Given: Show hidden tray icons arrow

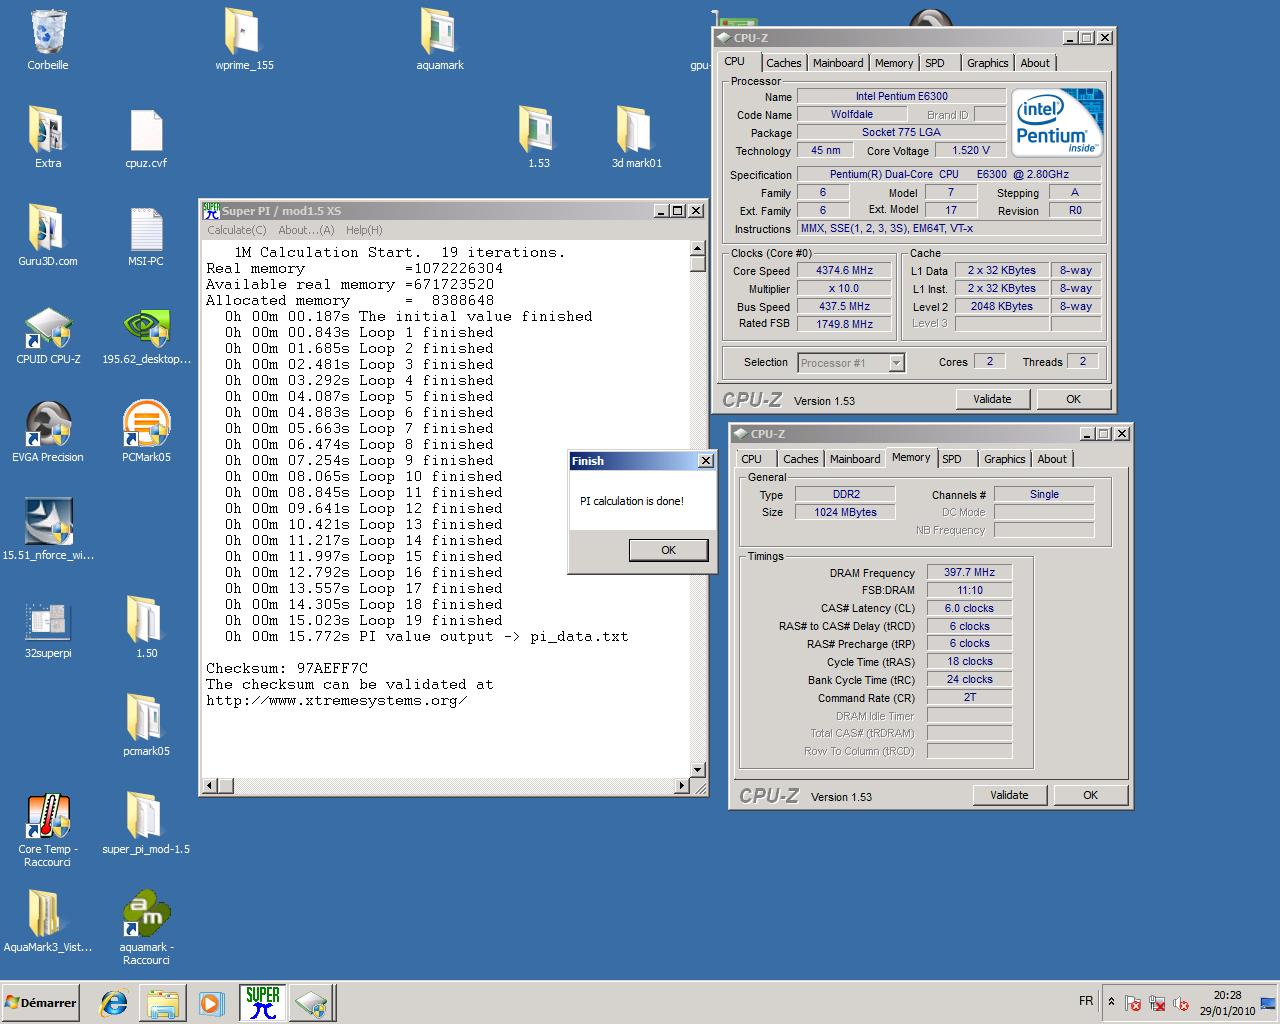Looking at the screenshot, I should coord(1111,1001).
